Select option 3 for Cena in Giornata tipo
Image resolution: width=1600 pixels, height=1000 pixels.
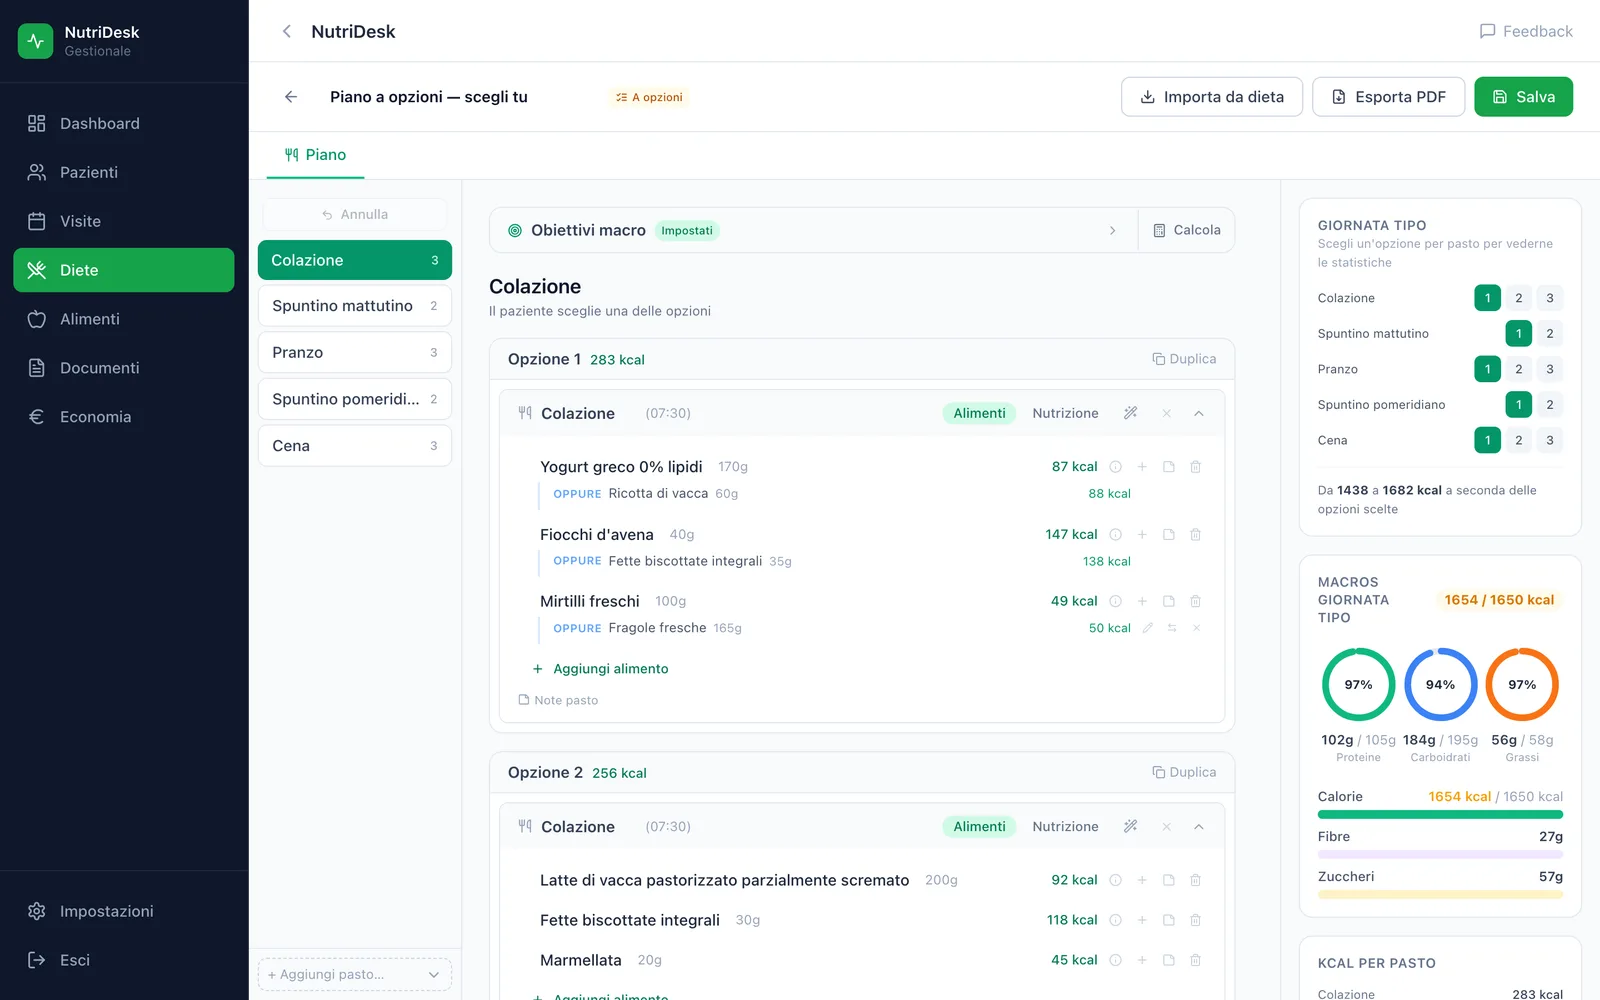point(1550,440)
